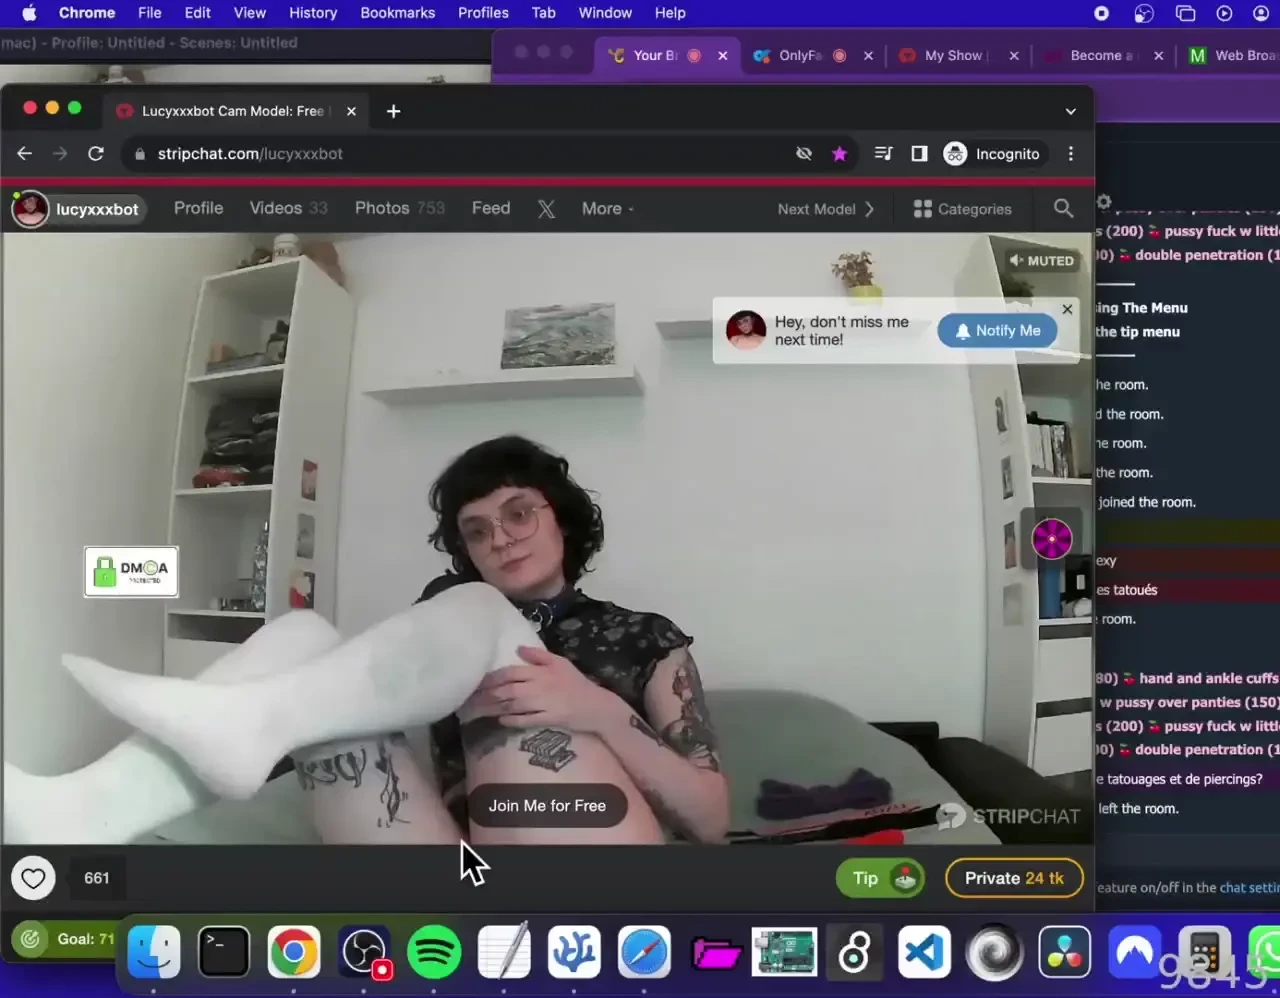Click the Incognito profile indicator

pyautogui.click(x=992, y=153)
